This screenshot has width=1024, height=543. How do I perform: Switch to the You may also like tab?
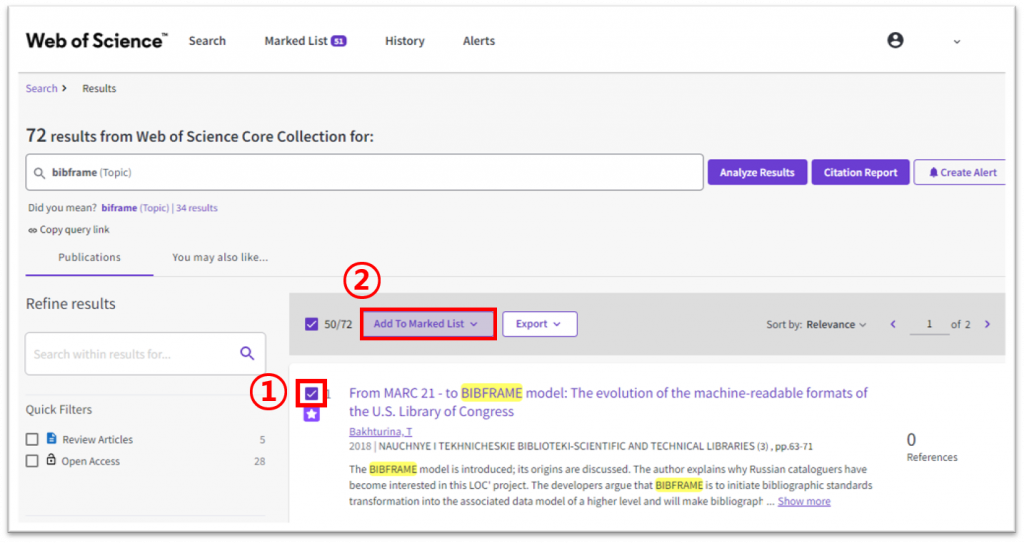(220, 257)
